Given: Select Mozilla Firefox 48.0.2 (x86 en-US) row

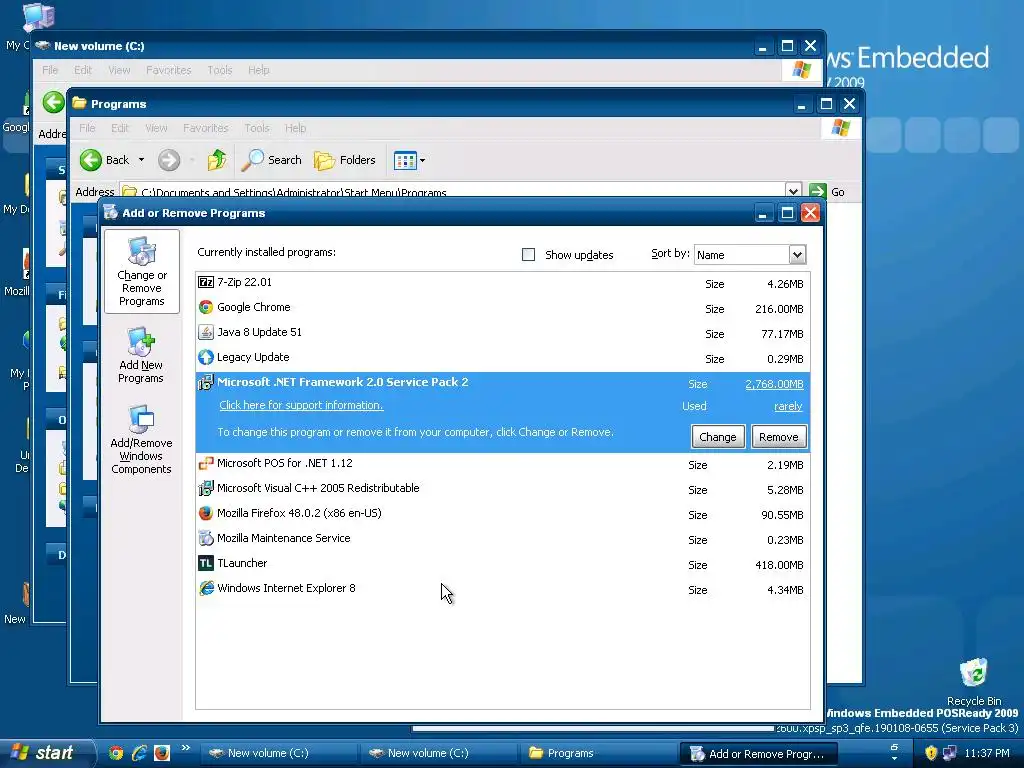Looking at the screenshot, I should [x=502, y=514].
